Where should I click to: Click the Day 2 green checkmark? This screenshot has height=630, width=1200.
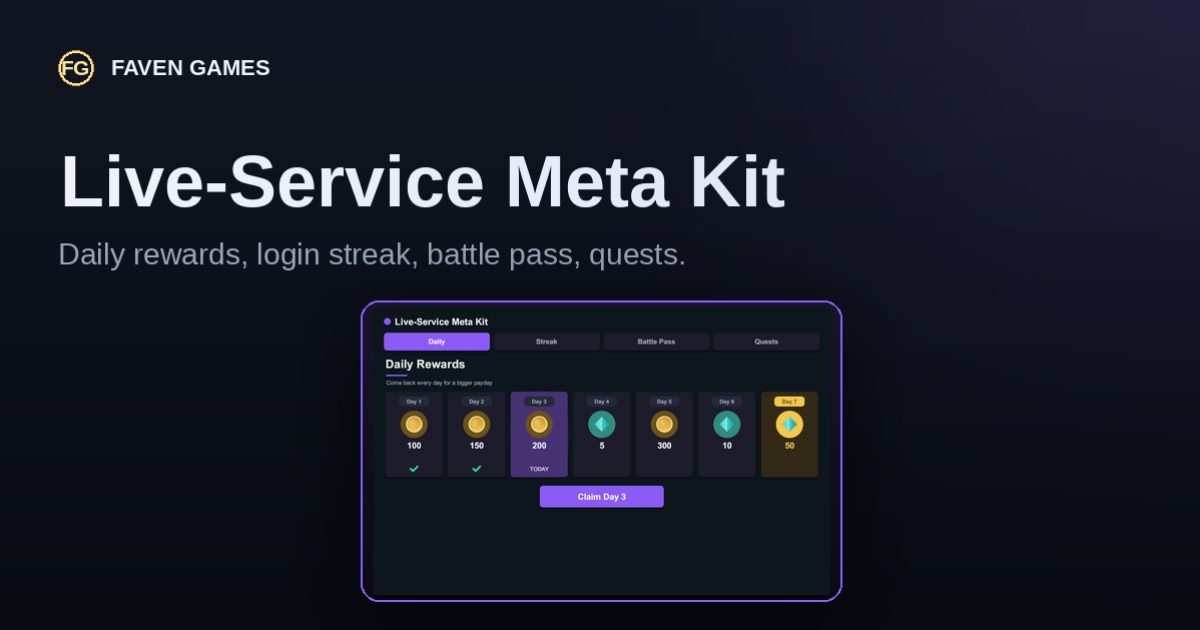(476, 468)
